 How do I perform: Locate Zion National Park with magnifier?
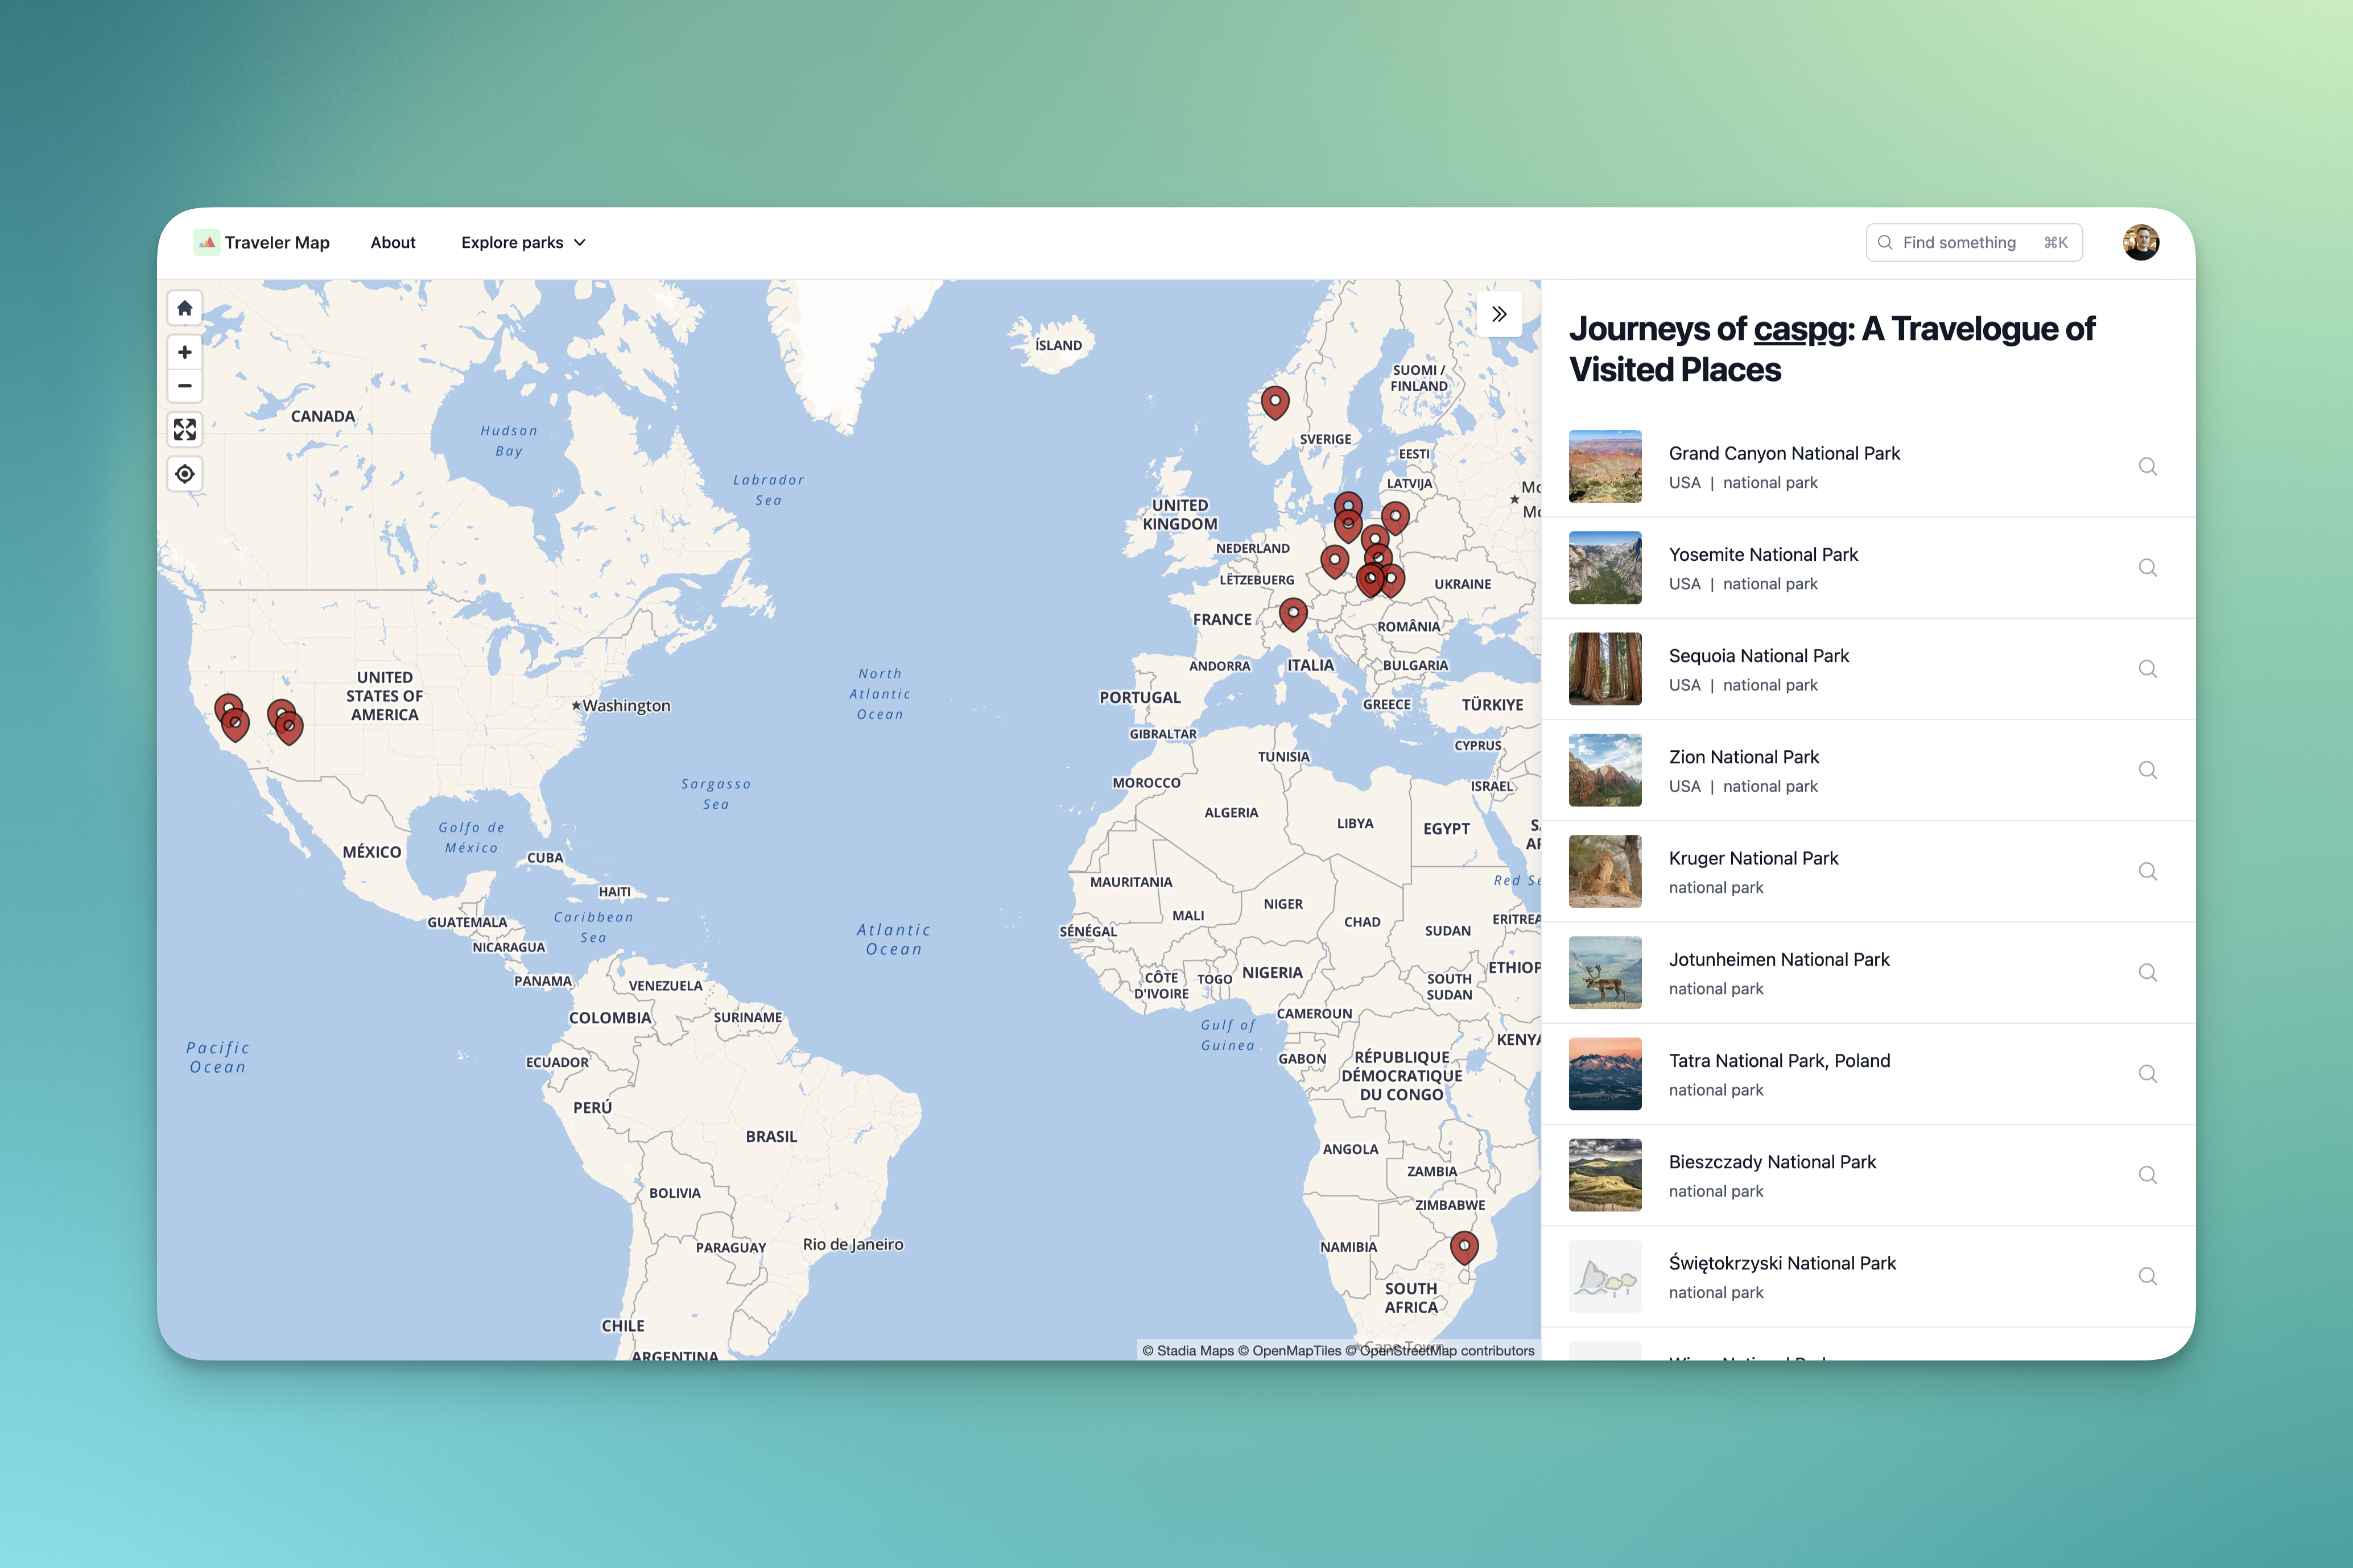tap(2147, 770)
